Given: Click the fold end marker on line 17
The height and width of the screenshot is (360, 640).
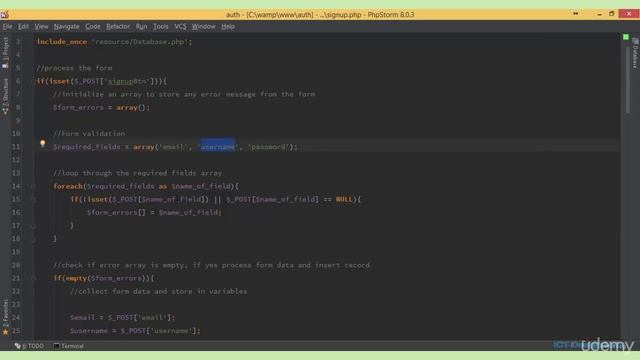Looking at the screenshot, I should click(x=33, y=226).
